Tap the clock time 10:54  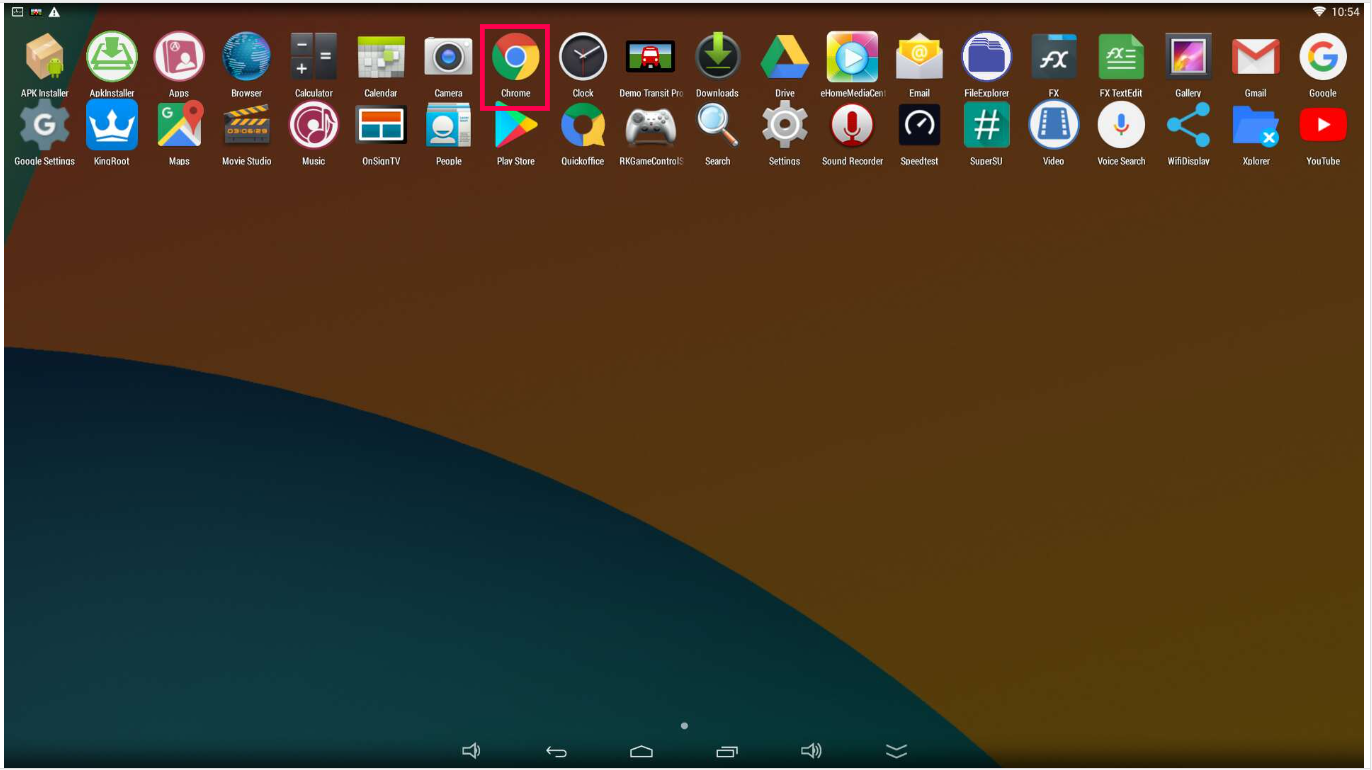(1346, 12)
